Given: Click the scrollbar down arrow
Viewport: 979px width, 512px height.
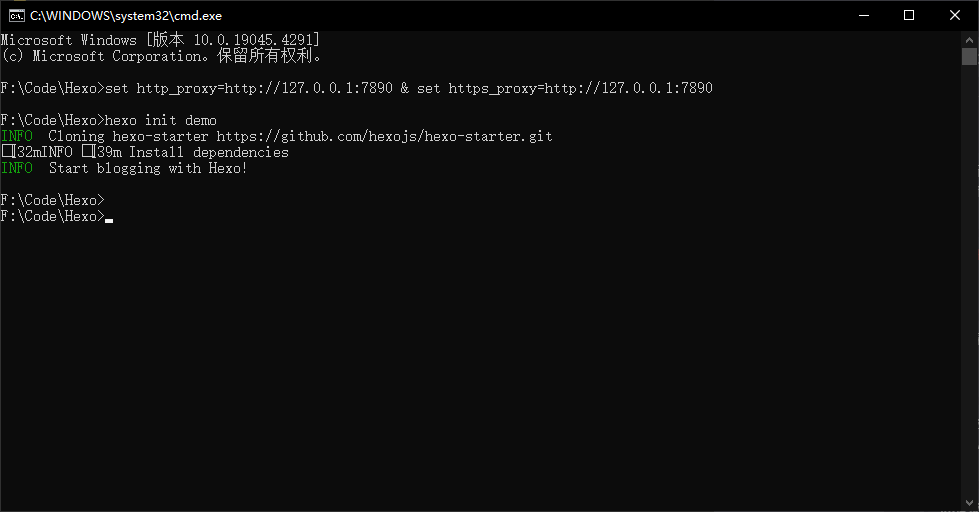Looking at the screenshot, I should pos(970,503).
